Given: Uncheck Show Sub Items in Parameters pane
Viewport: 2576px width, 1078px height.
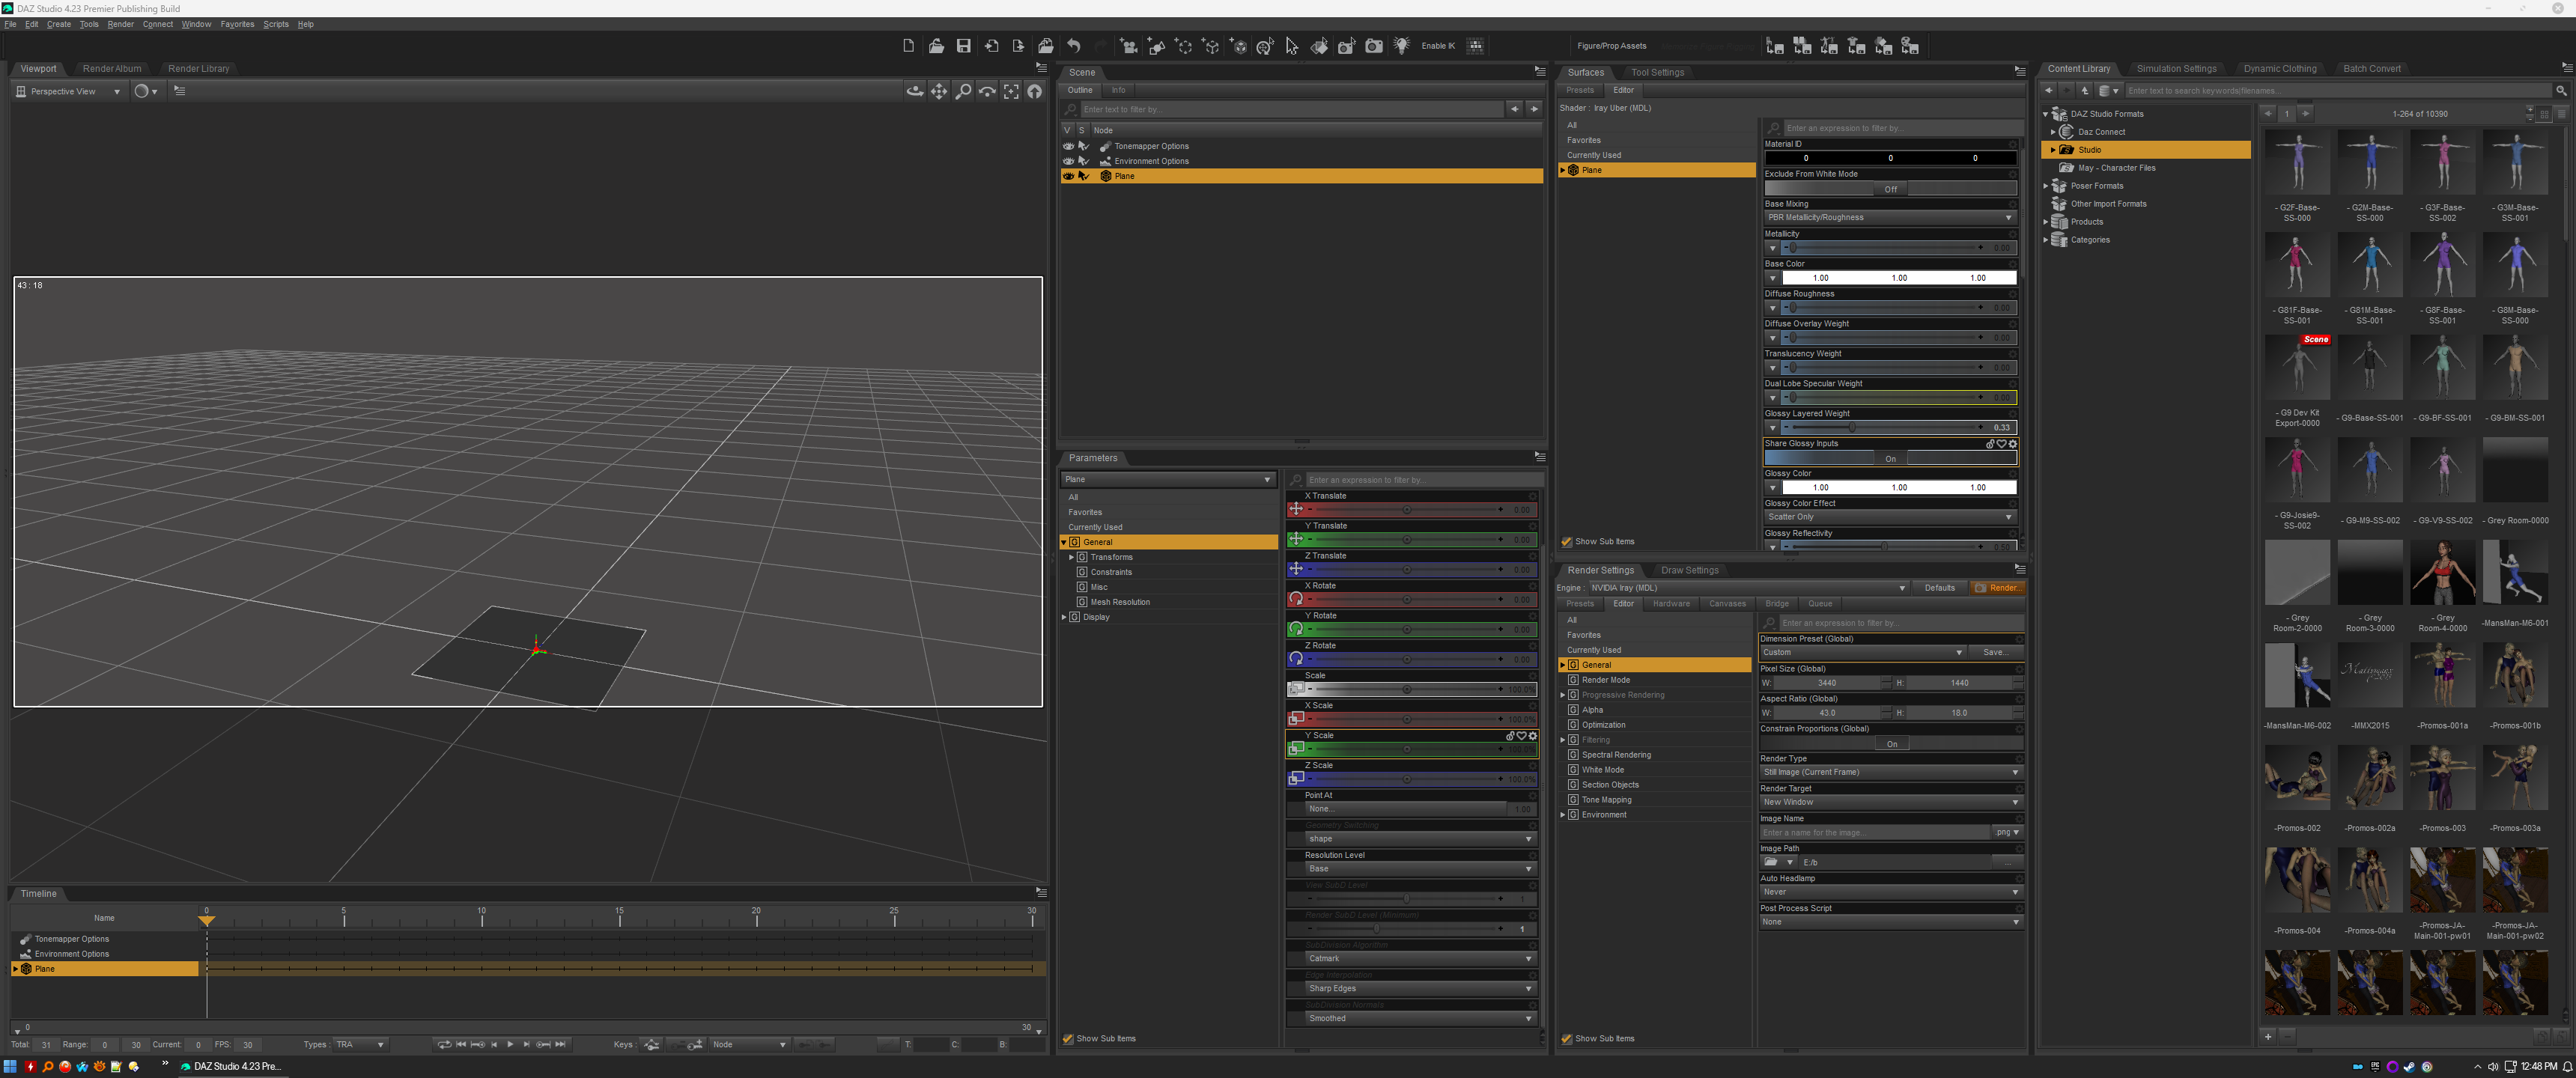Looking at the screenshot, I should click(1068, 1038).
